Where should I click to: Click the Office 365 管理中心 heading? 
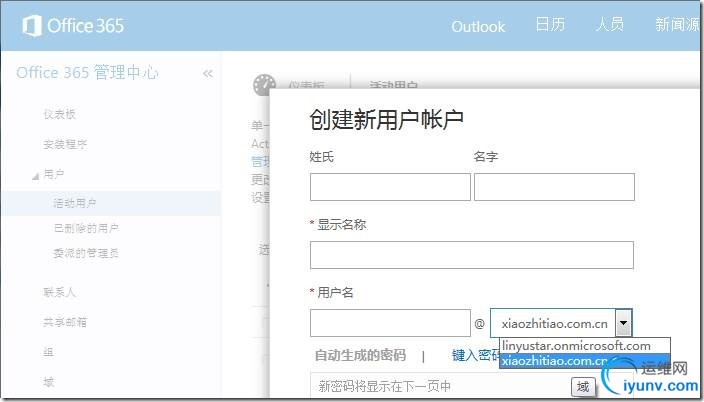87,72
